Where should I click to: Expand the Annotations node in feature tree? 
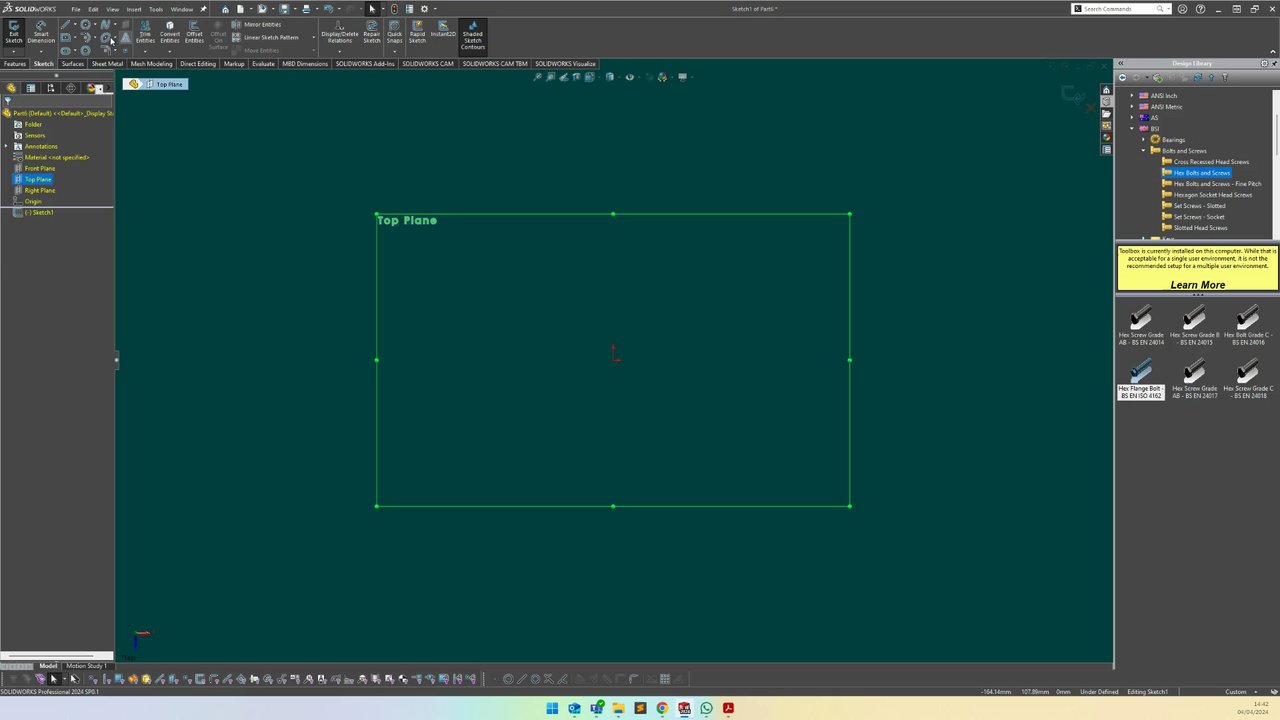click(x=6, y=146)
